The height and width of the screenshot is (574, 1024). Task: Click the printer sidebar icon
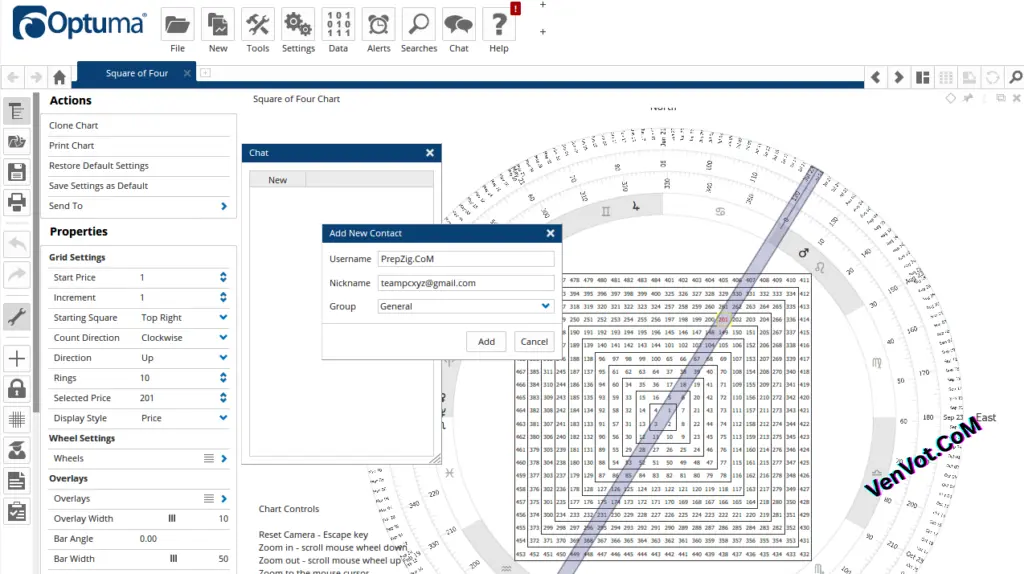tap(17, 202)
